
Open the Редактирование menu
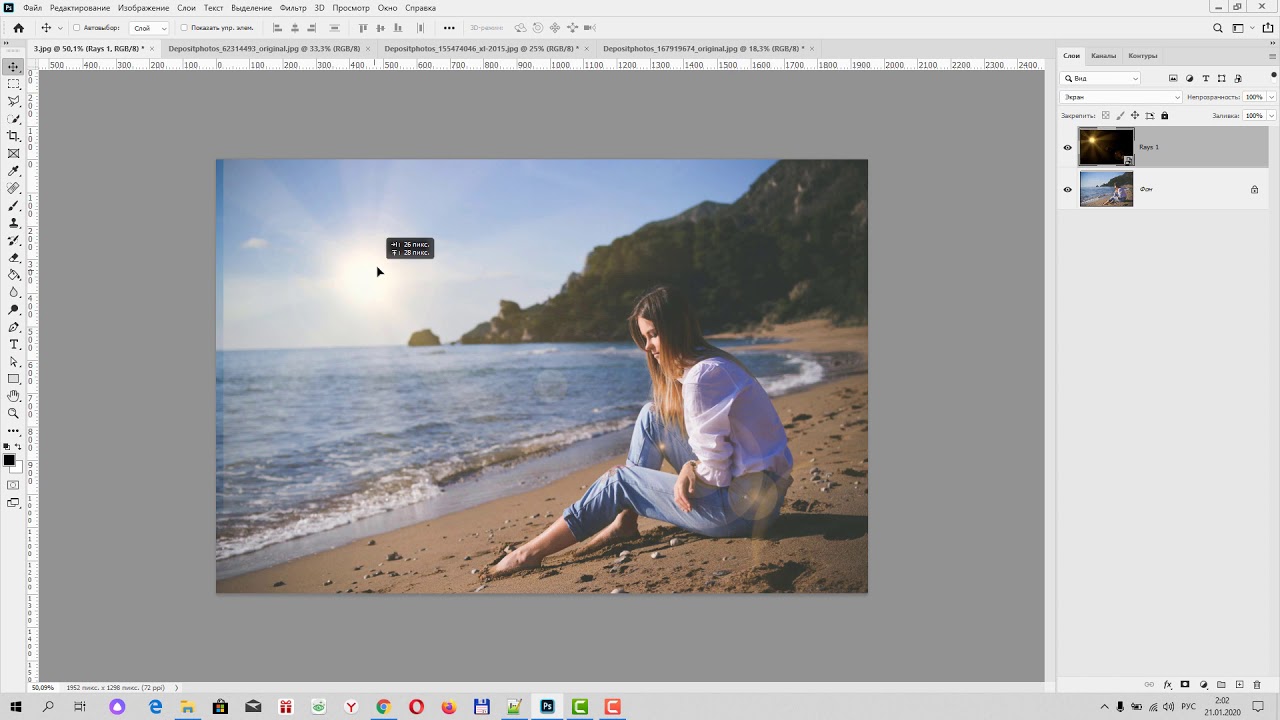pyautogui.click(x=80, y=7)
